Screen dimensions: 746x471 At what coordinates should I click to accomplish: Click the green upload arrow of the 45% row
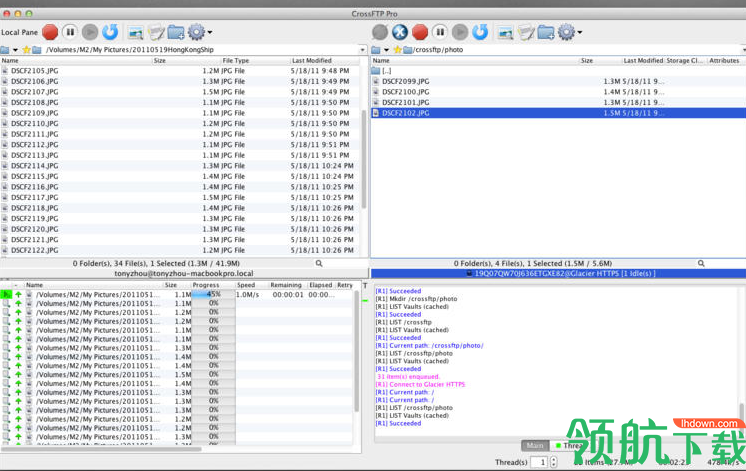tap(18, 294)
